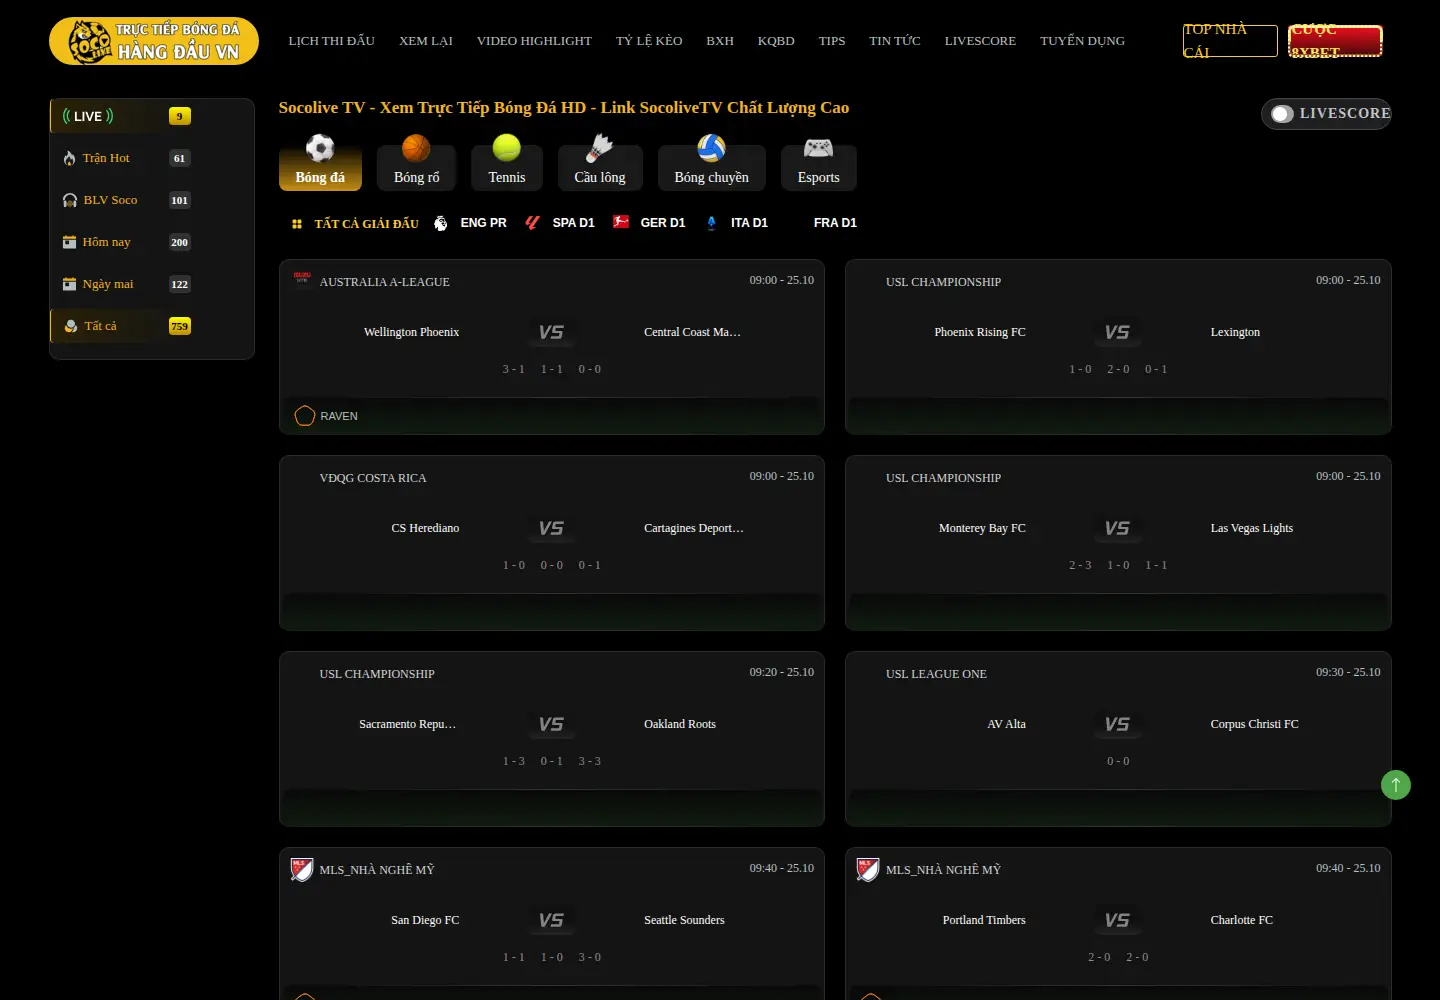Open the Tin tức news link
This screenshot has width=1440, height=1000.
click(x=895, y=41)
